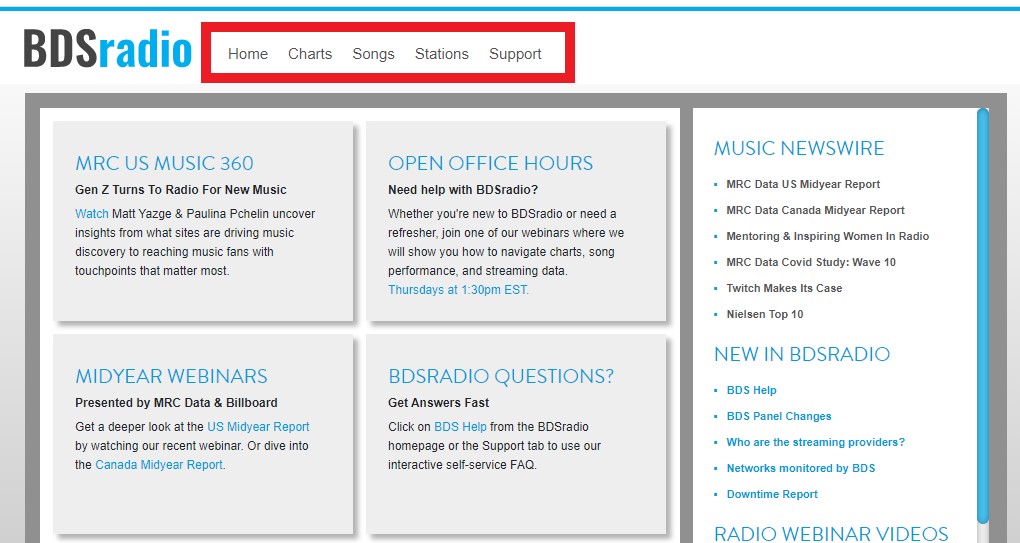Click the RADIO WEBINAR VIDEOS heading
Screen dimensions: 1020x543
(x=831, y=533)
